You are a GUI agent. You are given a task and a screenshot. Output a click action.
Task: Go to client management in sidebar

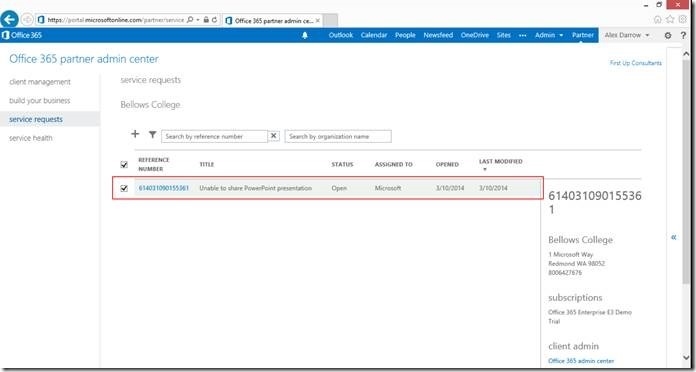pos(40,82)
